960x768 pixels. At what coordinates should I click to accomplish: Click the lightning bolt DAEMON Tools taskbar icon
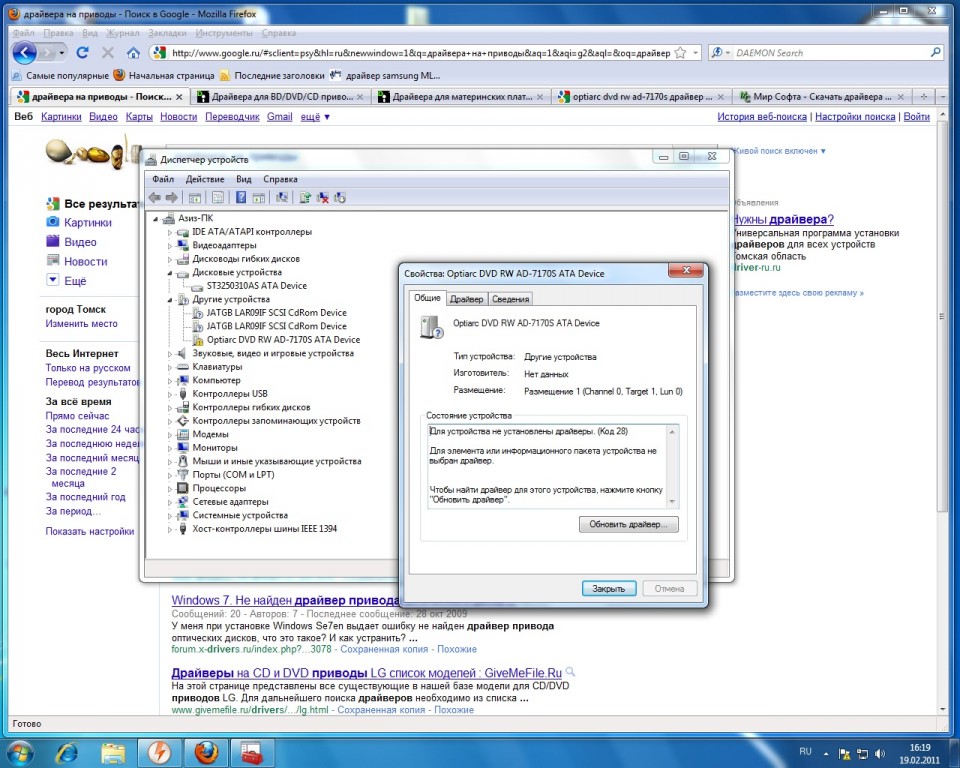[159, 753]
